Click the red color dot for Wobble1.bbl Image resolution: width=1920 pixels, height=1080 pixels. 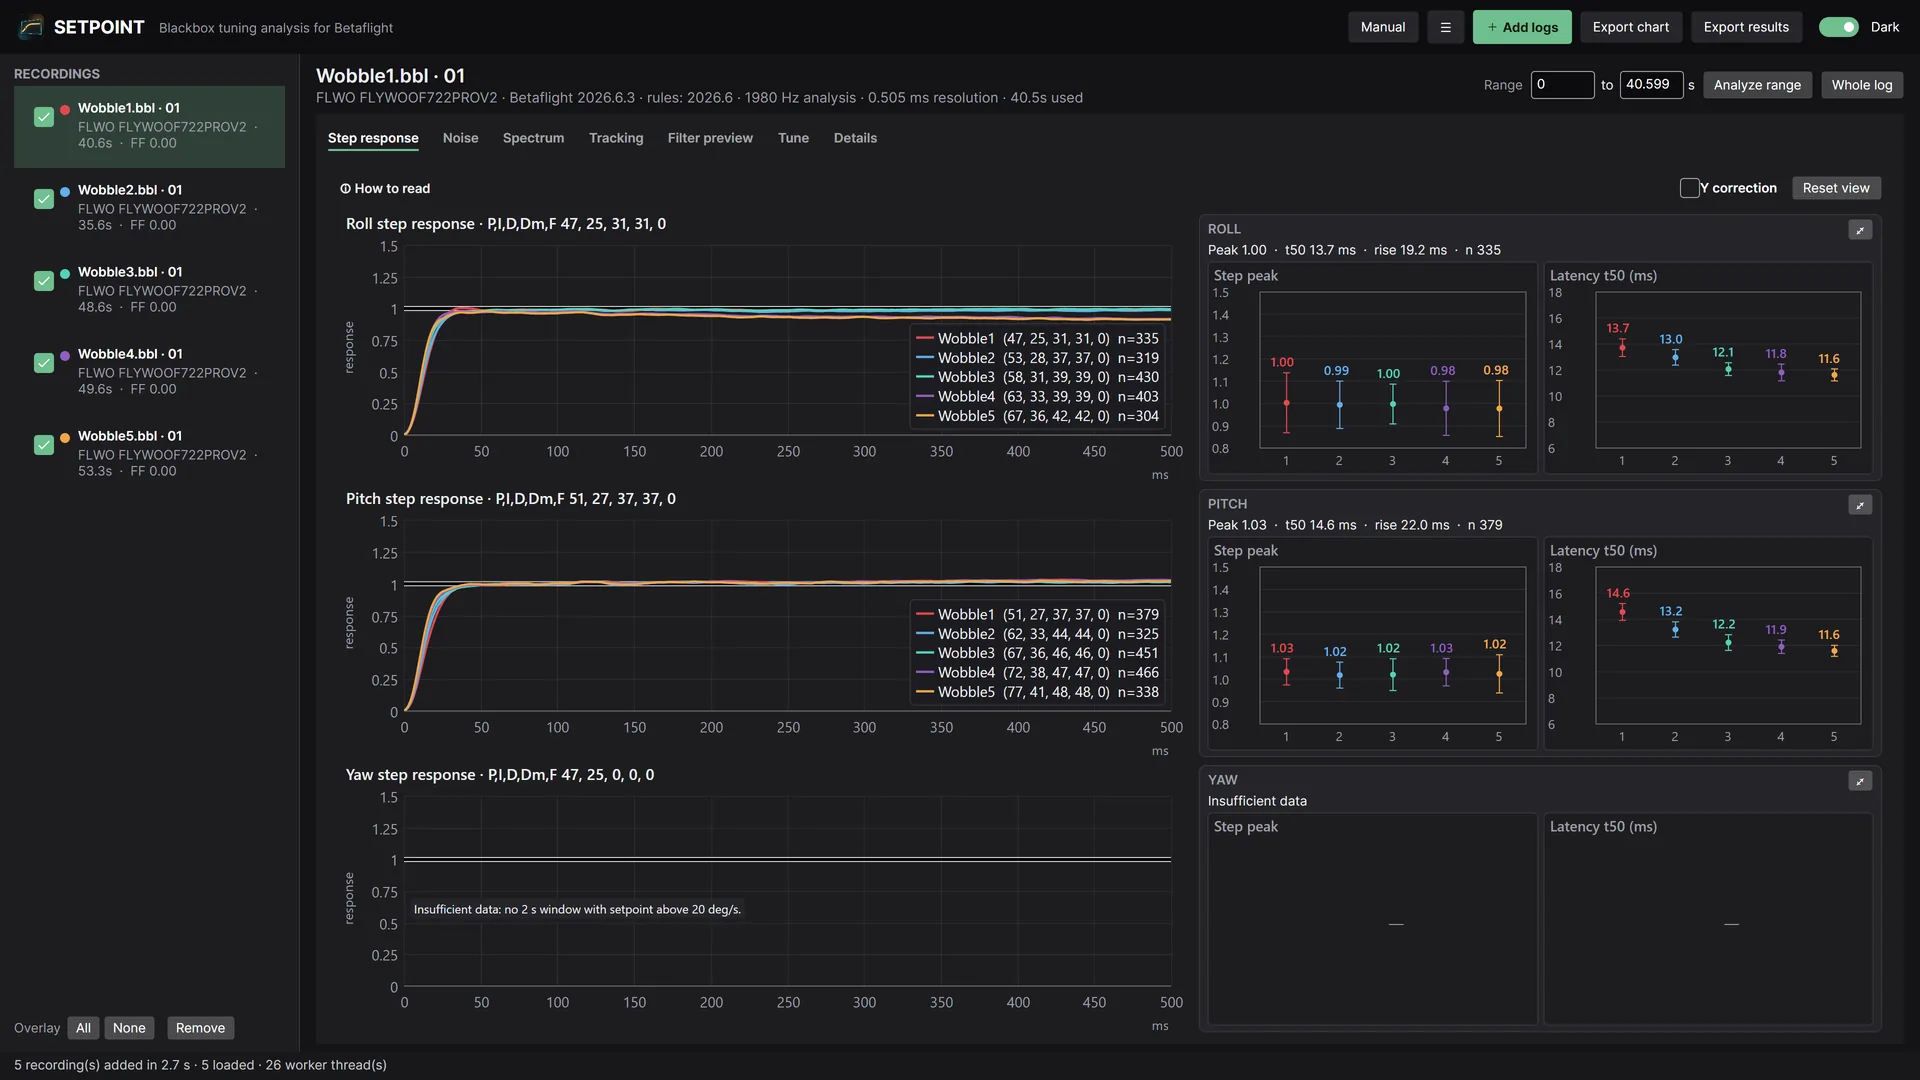(x=65, y=109)
